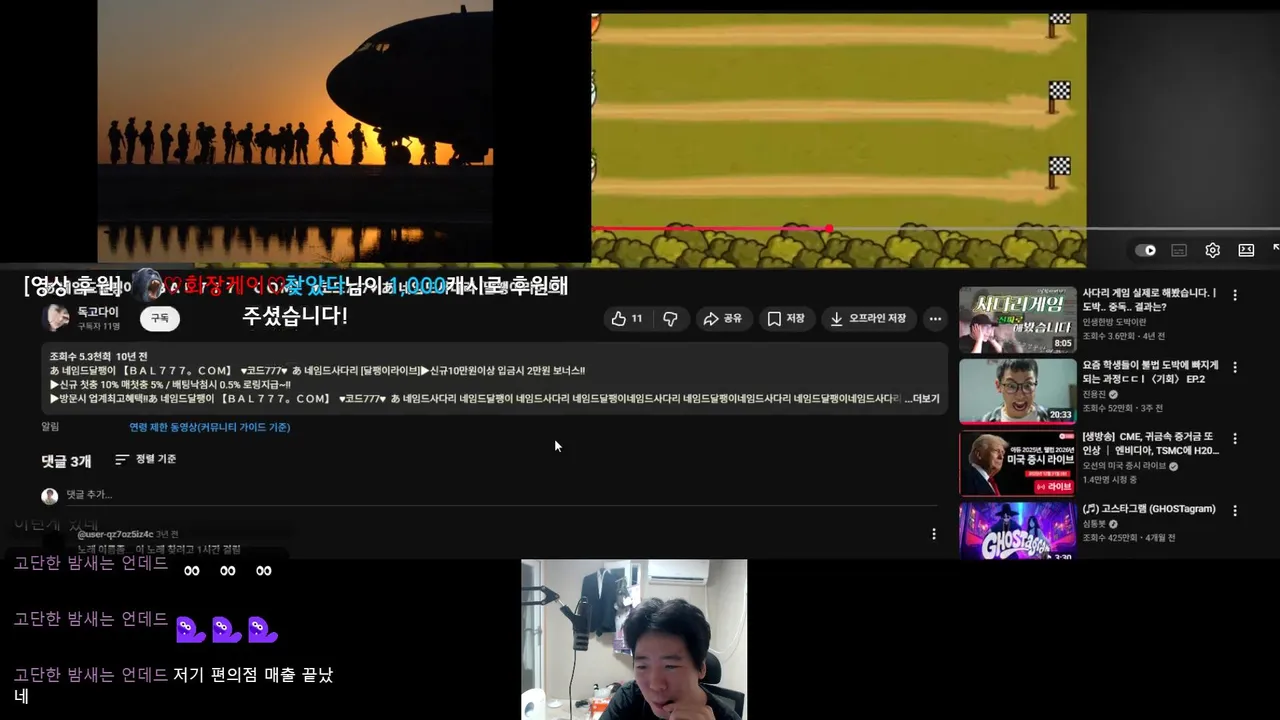1280x720 pixels.
Task: Open channel 오선의 미국 증시 라이브
Action: (1124, 466)
